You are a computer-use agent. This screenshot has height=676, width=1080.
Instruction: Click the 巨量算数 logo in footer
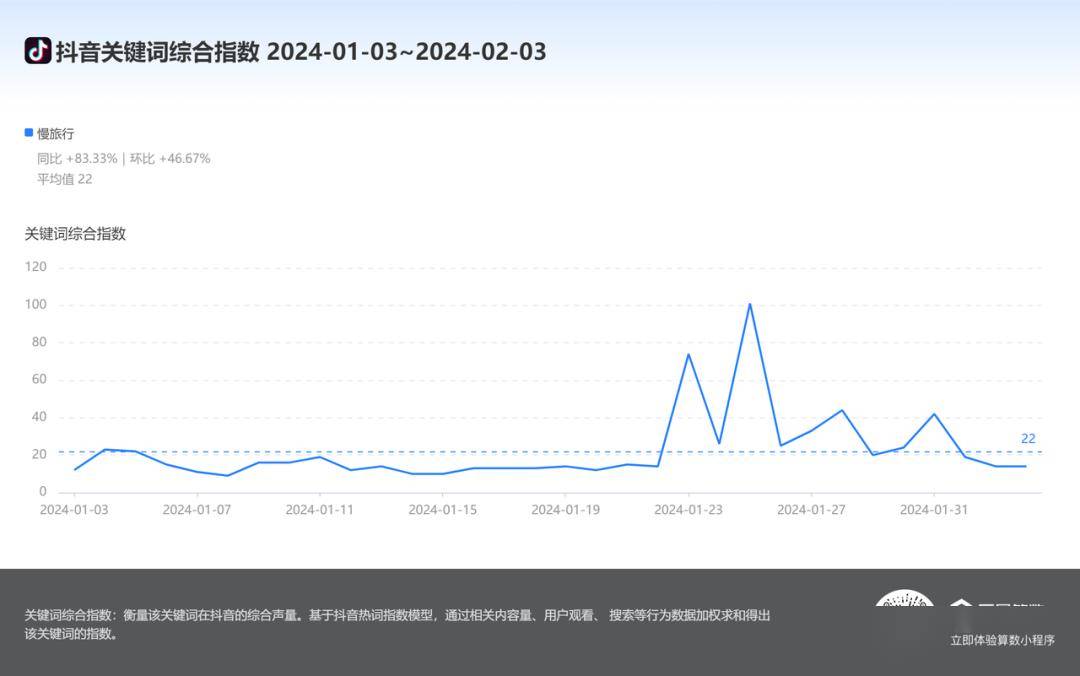tap(996, 605)
